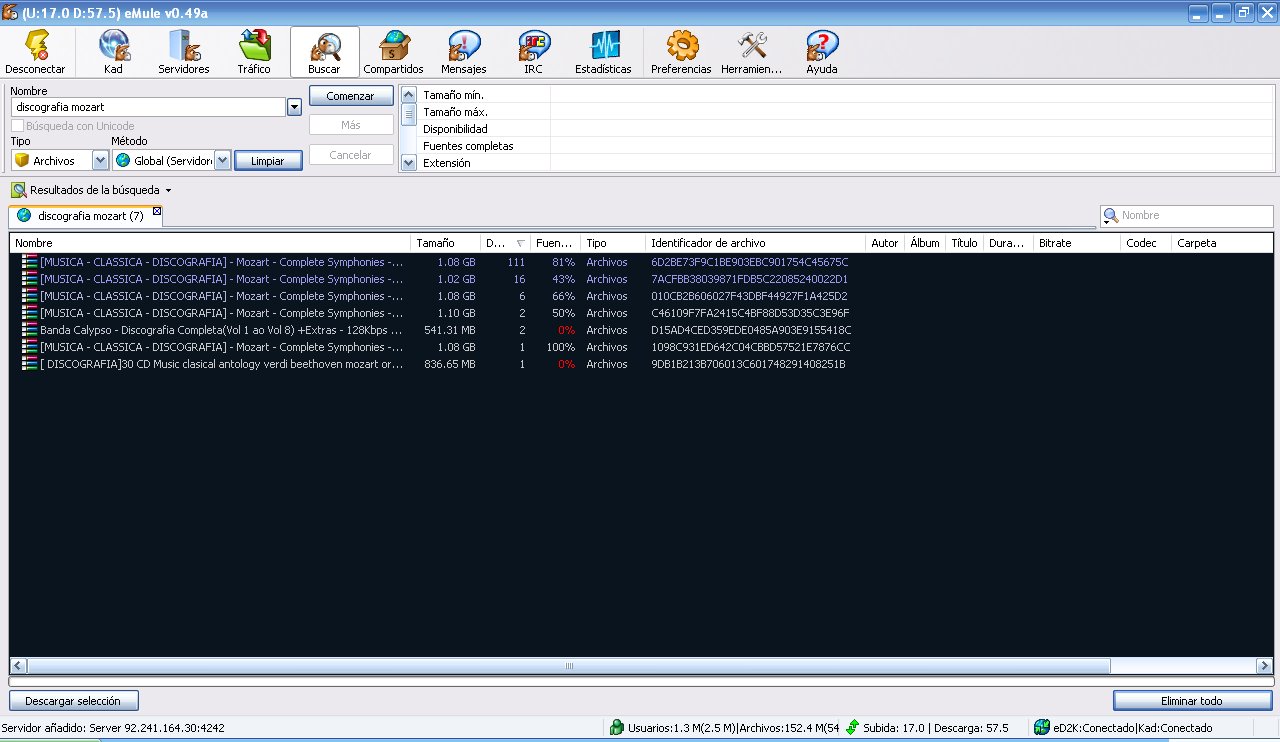Image resolution: width=1280 pixels, height=742 pixels.
Task: Click the eD2K/Kad connection status icon
Action: pyautogui.click(x=1042, y=728)
